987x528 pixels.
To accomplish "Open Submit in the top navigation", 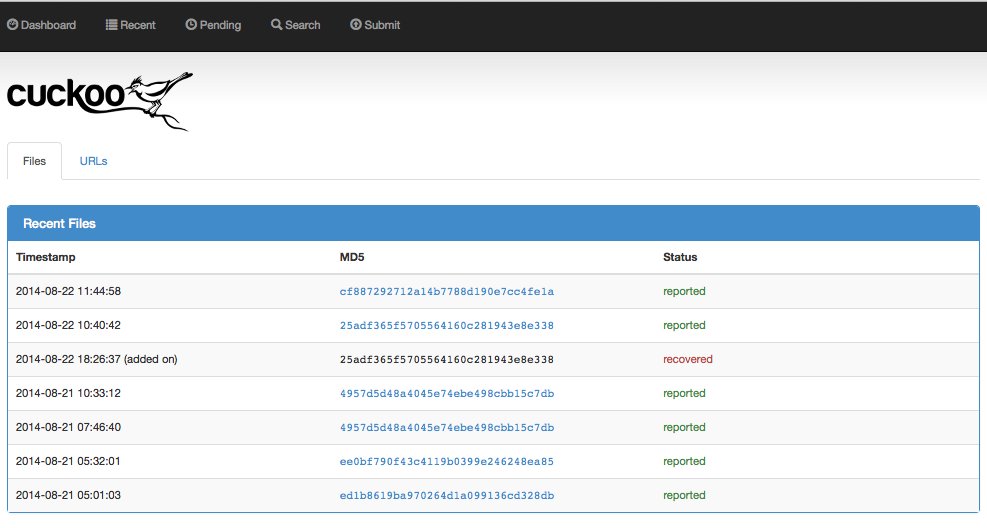I will (375, 25).
